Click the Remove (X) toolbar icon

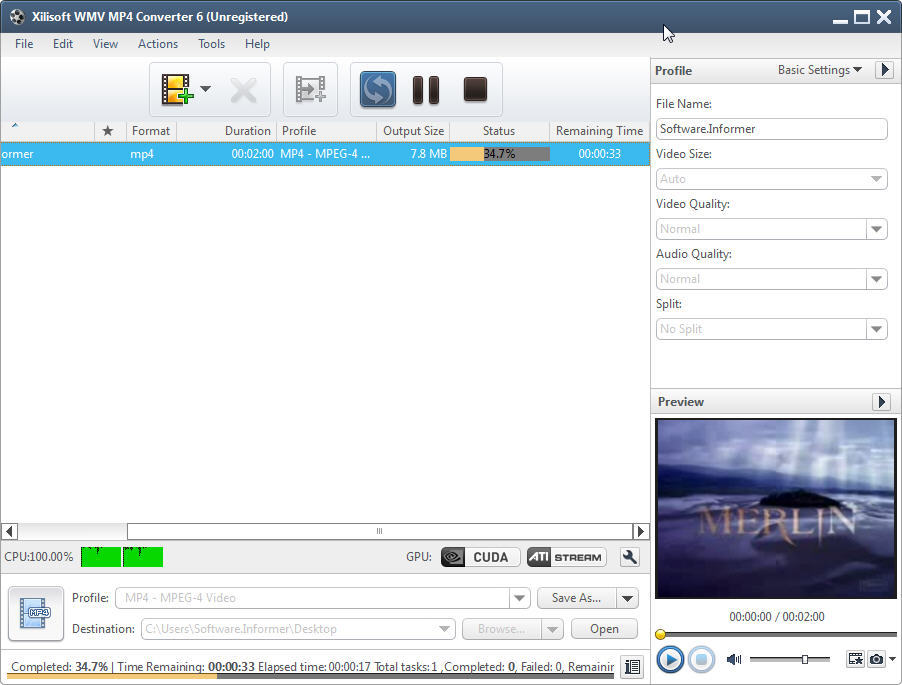point(243,90)
